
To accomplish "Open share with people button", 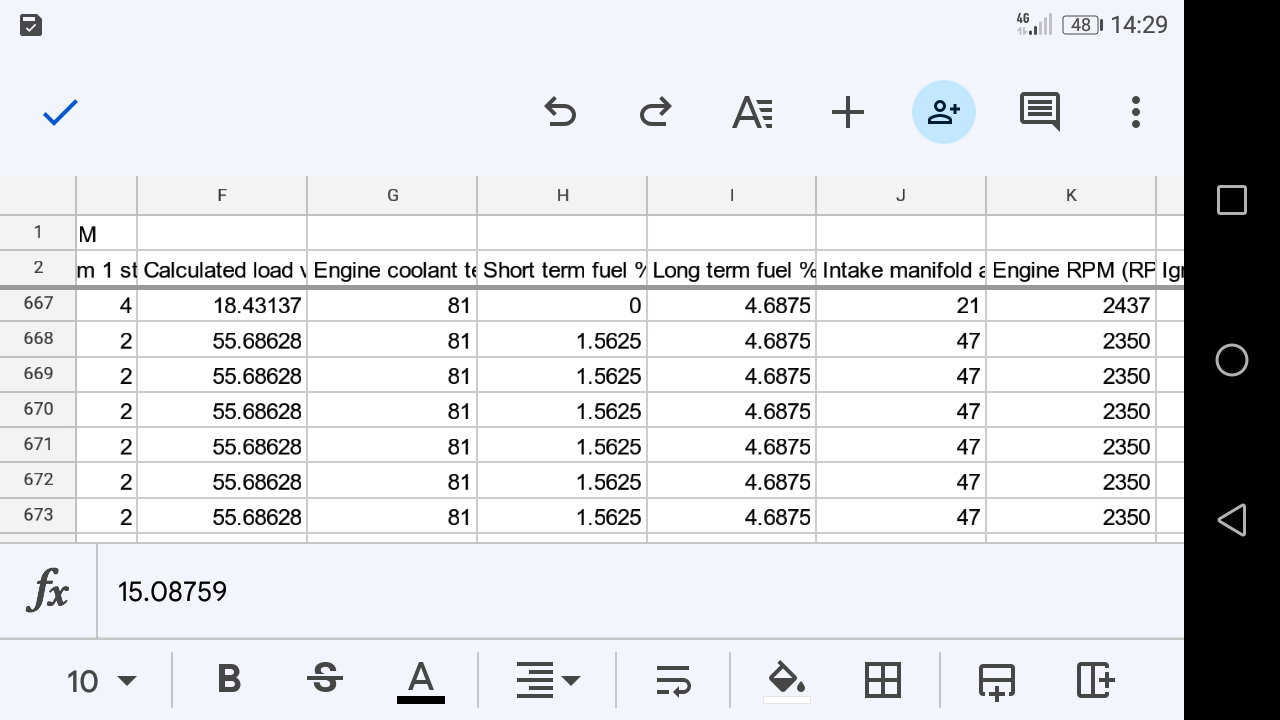I will 943,112.
